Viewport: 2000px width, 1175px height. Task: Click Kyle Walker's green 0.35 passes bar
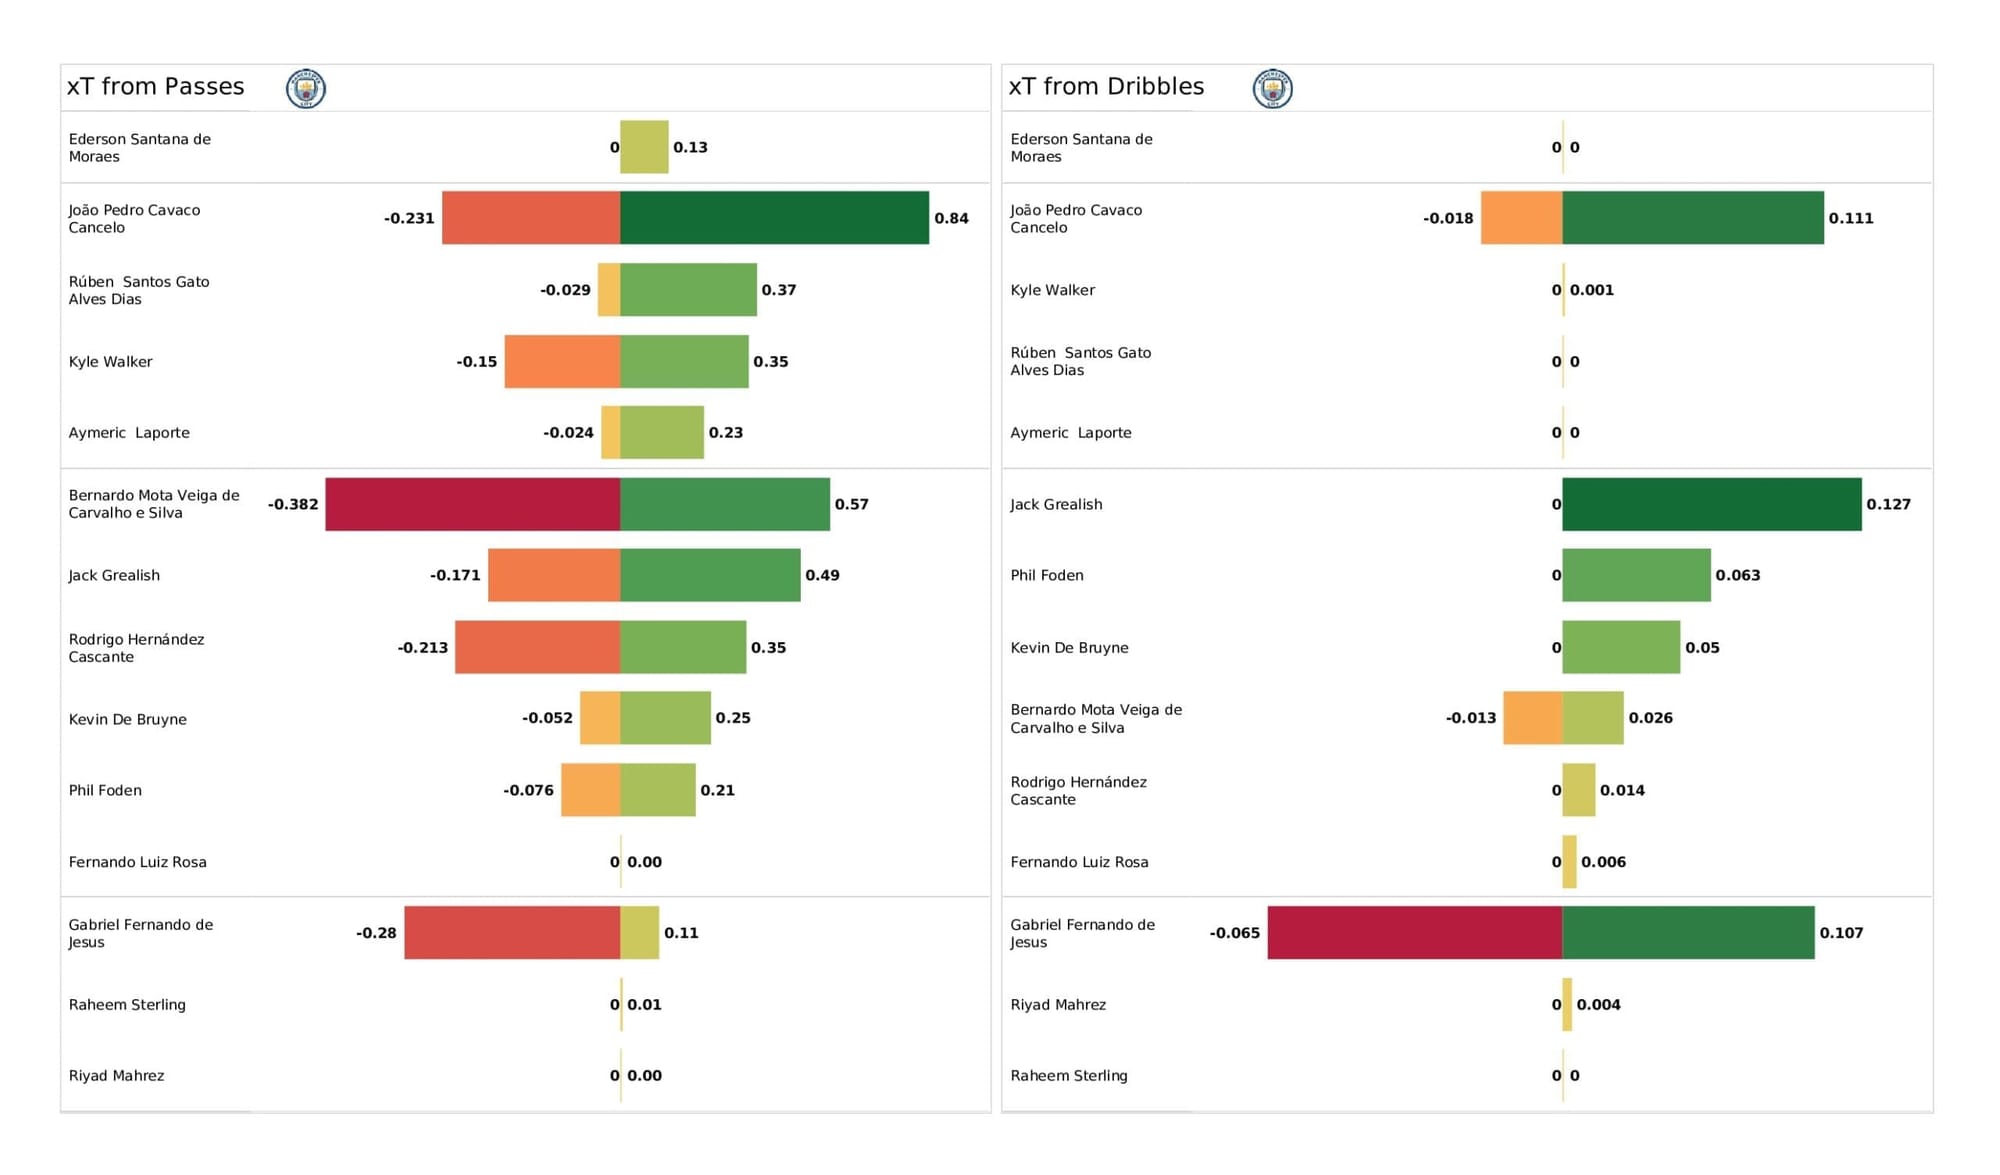click(684, 361)
